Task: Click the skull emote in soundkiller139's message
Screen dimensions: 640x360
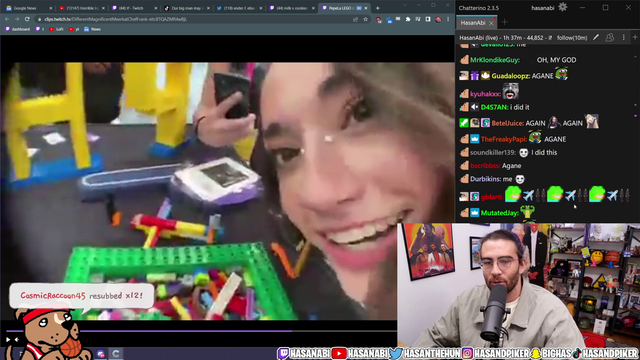Action: tap(524, 153)
